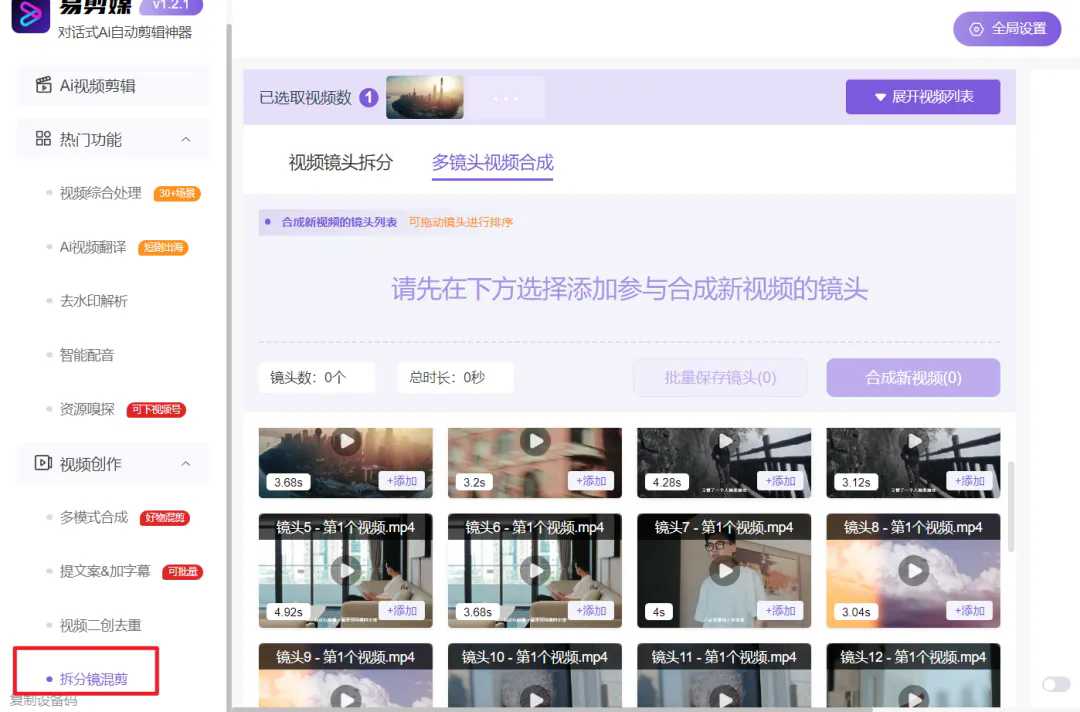Play 镜头12 clip
Image resolution: width=1080 pixels, height=712 pixels.
tap(913, 697)
